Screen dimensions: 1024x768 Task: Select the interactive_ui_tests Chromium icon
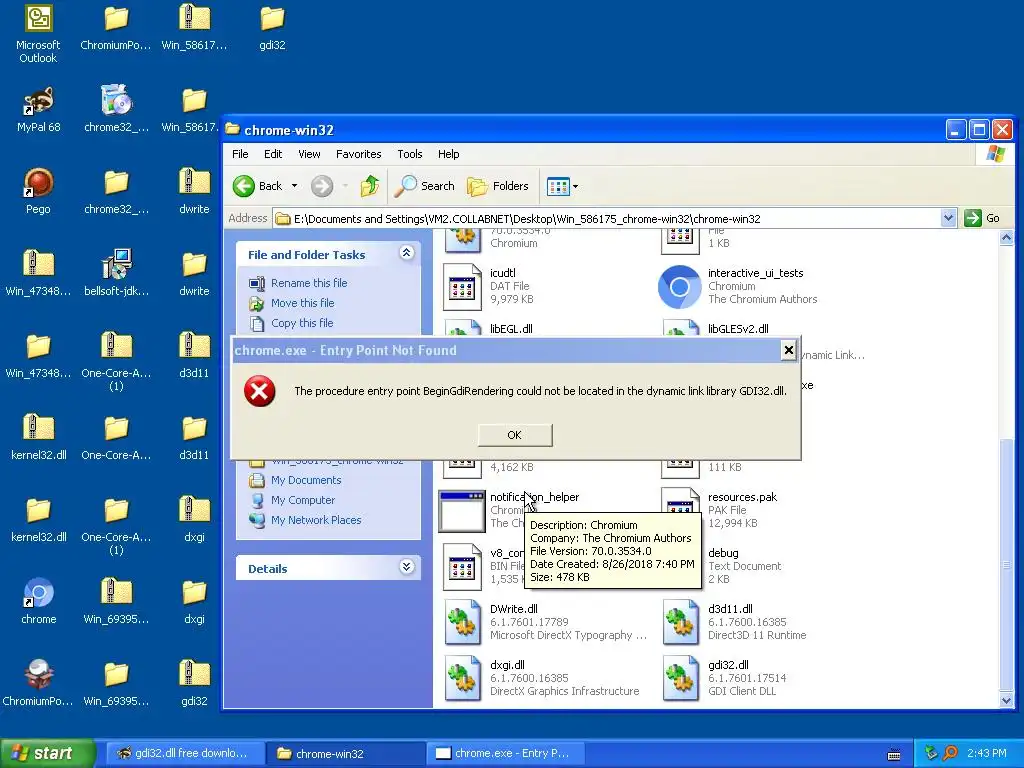pos(679,287)
